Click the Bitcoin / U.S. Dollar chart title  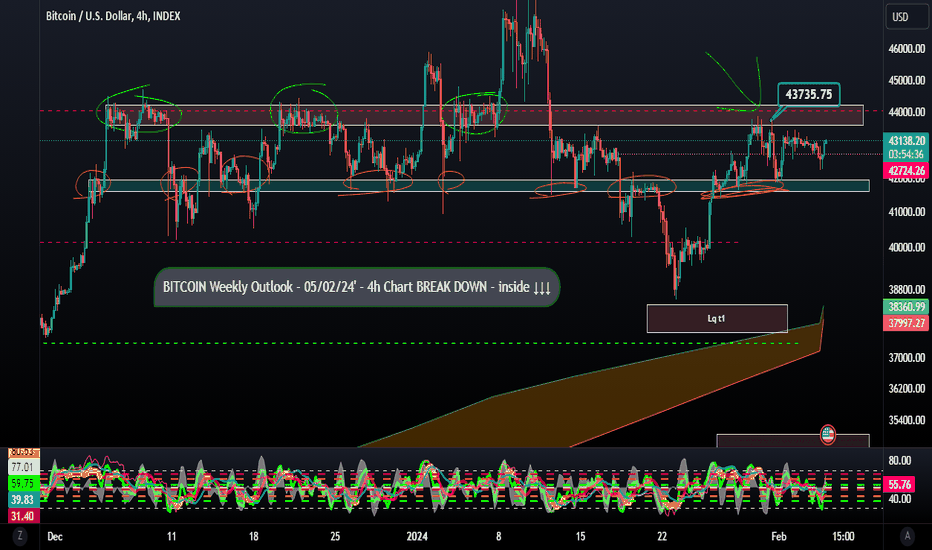[113, 16]
